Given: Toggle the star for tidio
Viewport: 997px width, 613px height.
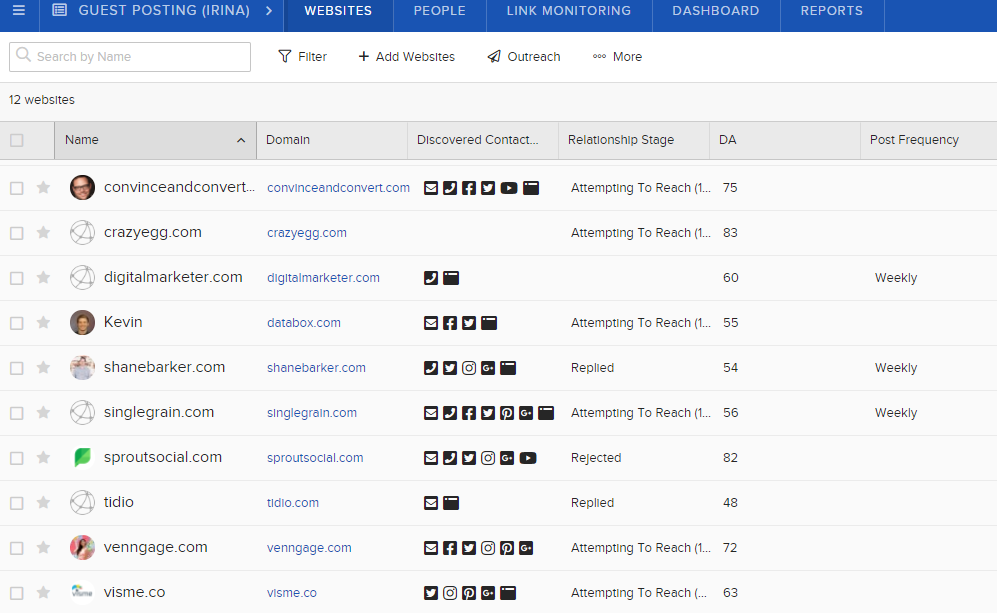Looking at the screenshot, I should 43,503.
